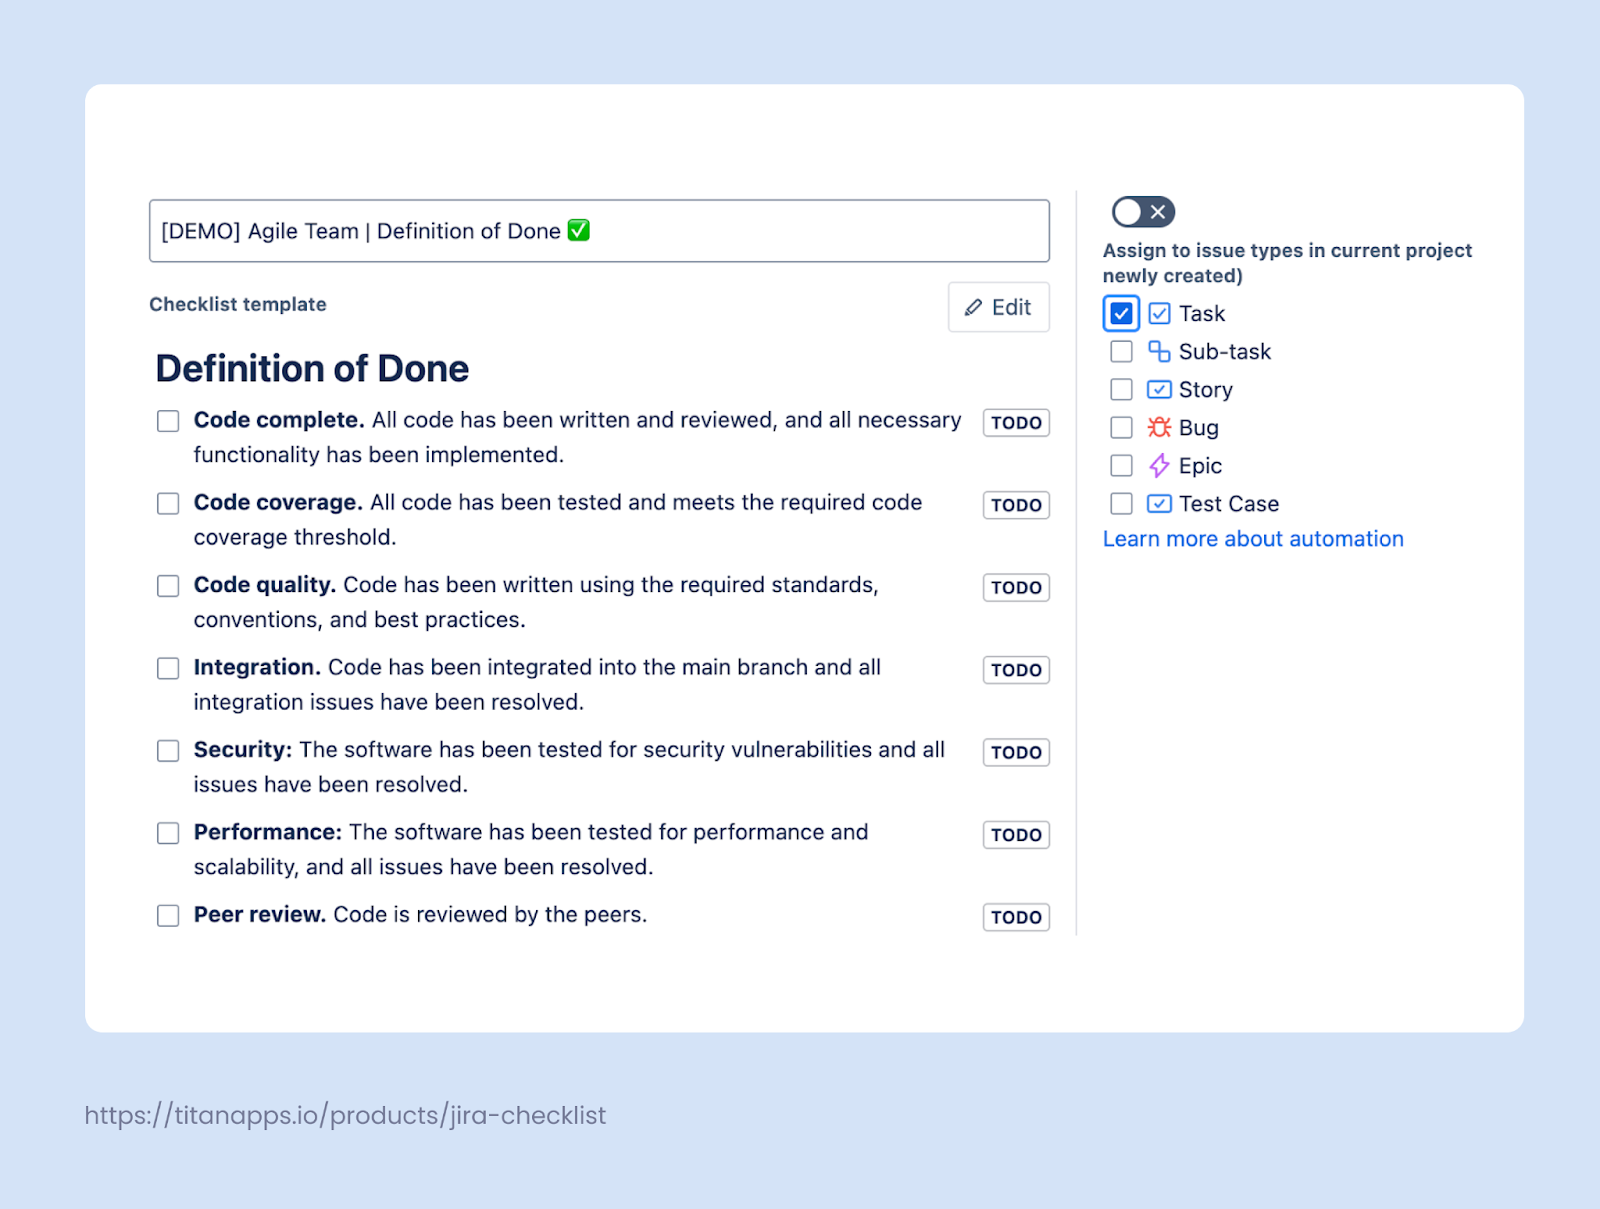Click the checklist template title field

(600, 230)
